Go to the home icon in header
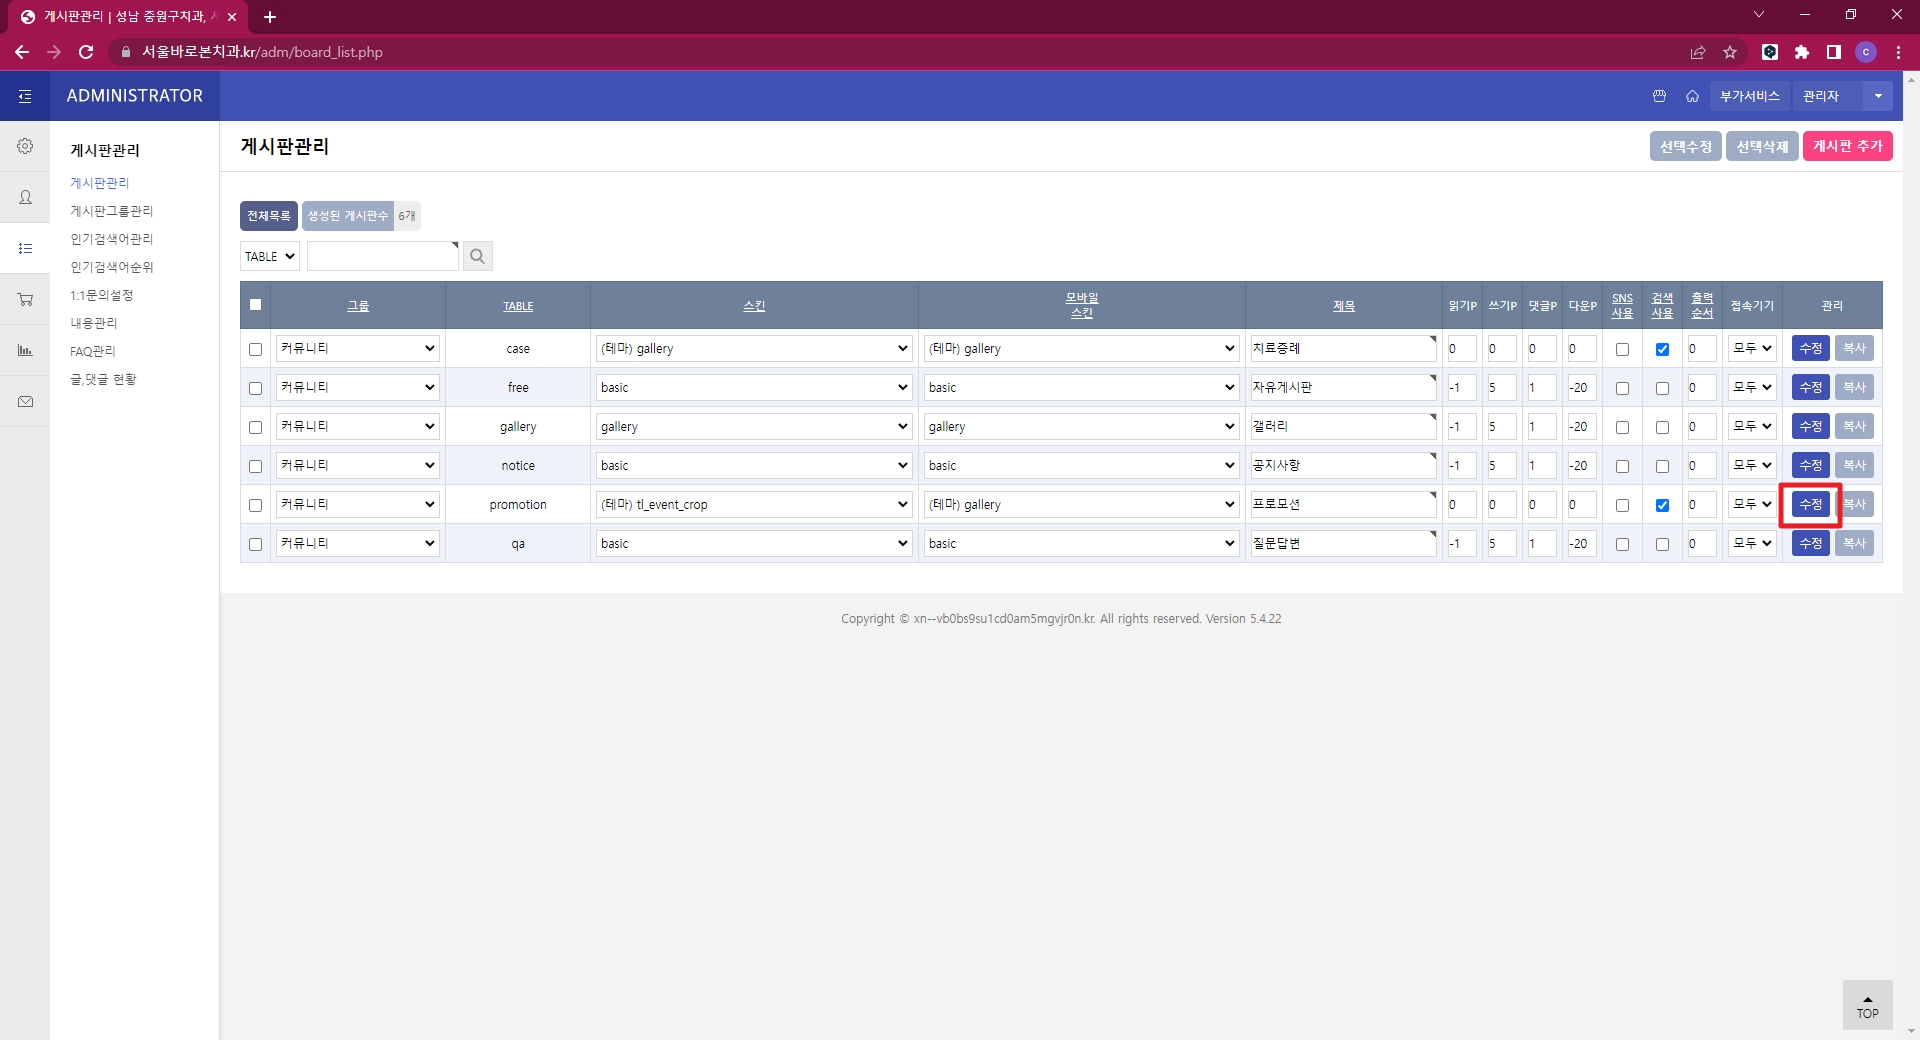 (x=1692, y=96)
